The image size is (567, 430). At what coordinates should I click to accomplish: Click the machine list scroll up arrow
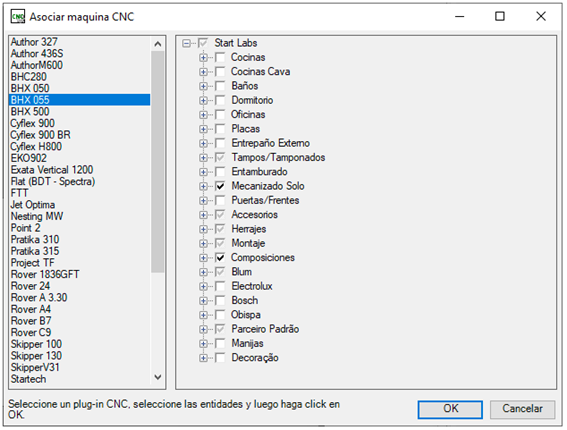tap(158, 44)
